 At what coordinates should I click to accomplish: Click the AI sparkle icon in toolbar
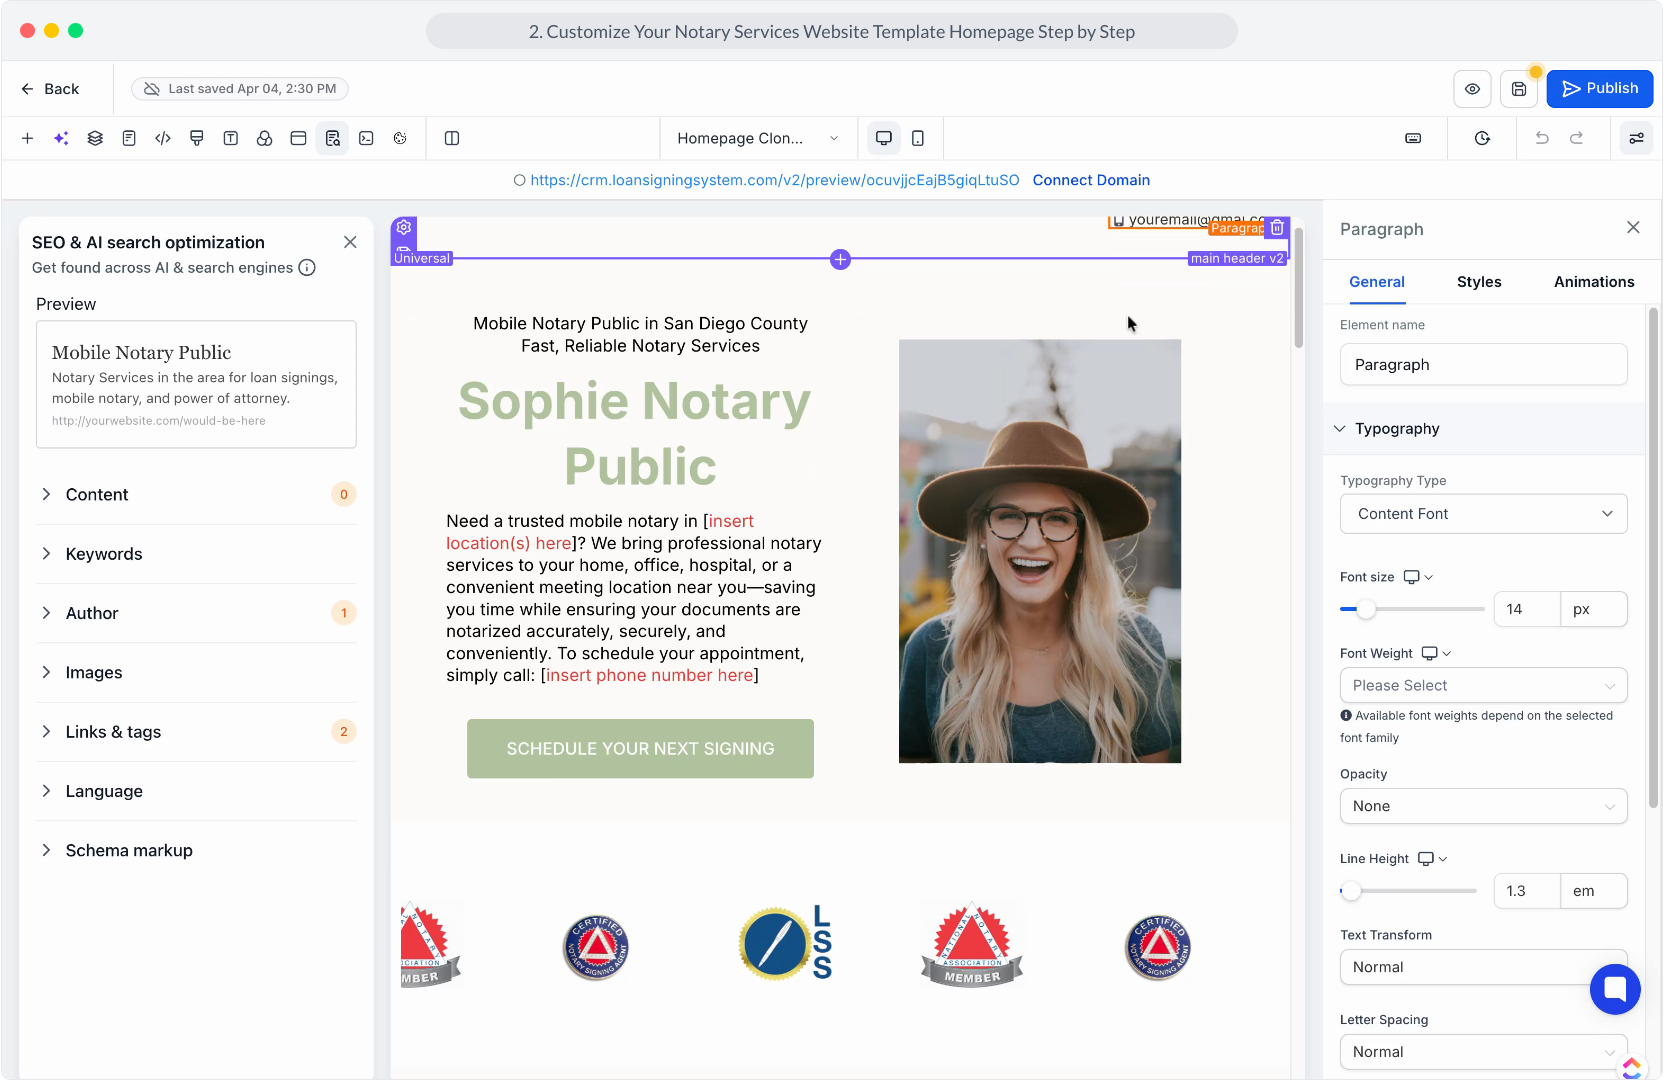[x=61, y=138]
